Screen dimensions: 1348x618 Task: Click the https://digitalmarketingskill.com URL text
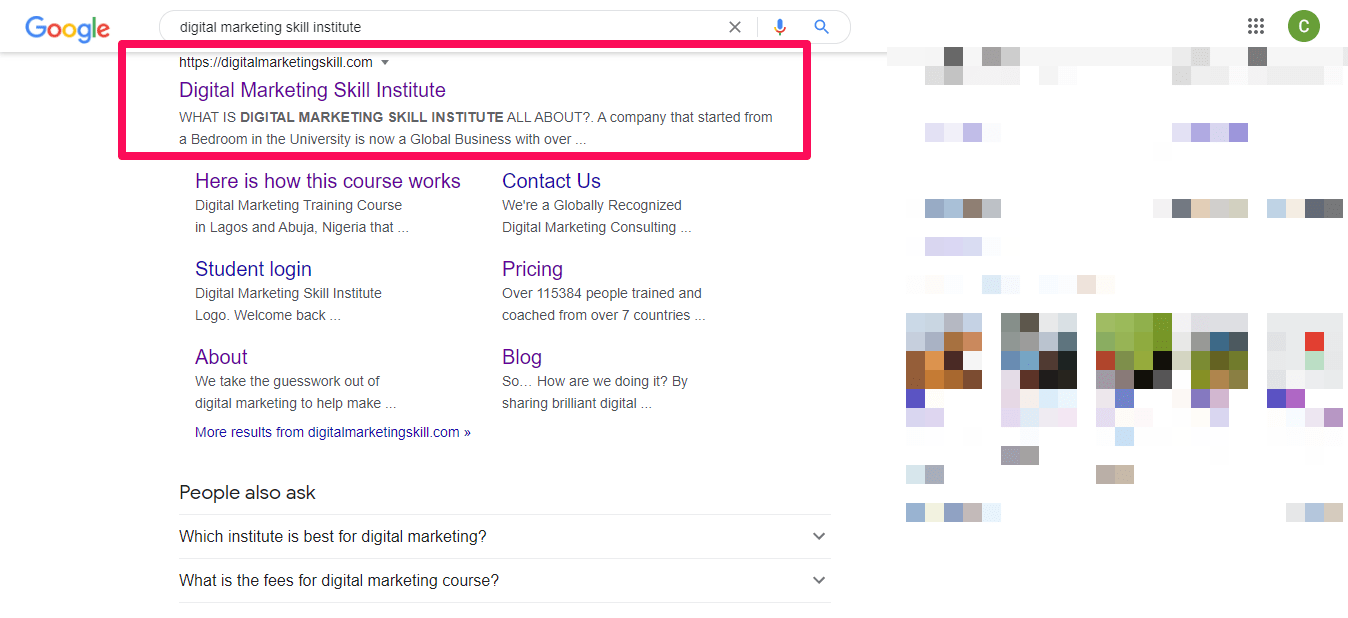(275, 62)
